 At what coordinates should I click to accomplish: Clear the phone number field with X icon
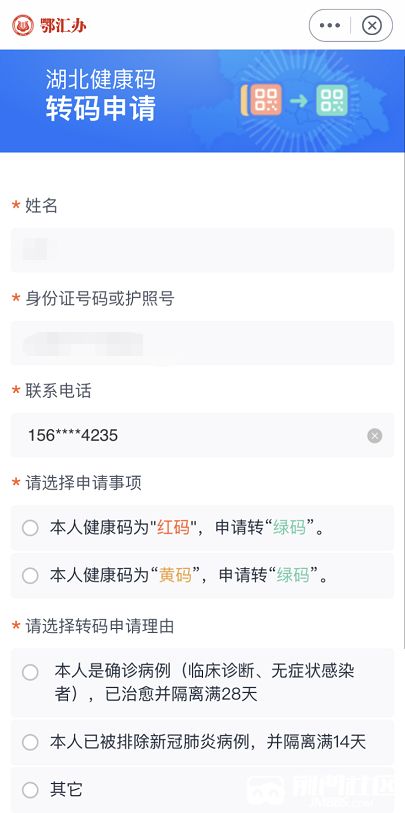click(375, 436)
